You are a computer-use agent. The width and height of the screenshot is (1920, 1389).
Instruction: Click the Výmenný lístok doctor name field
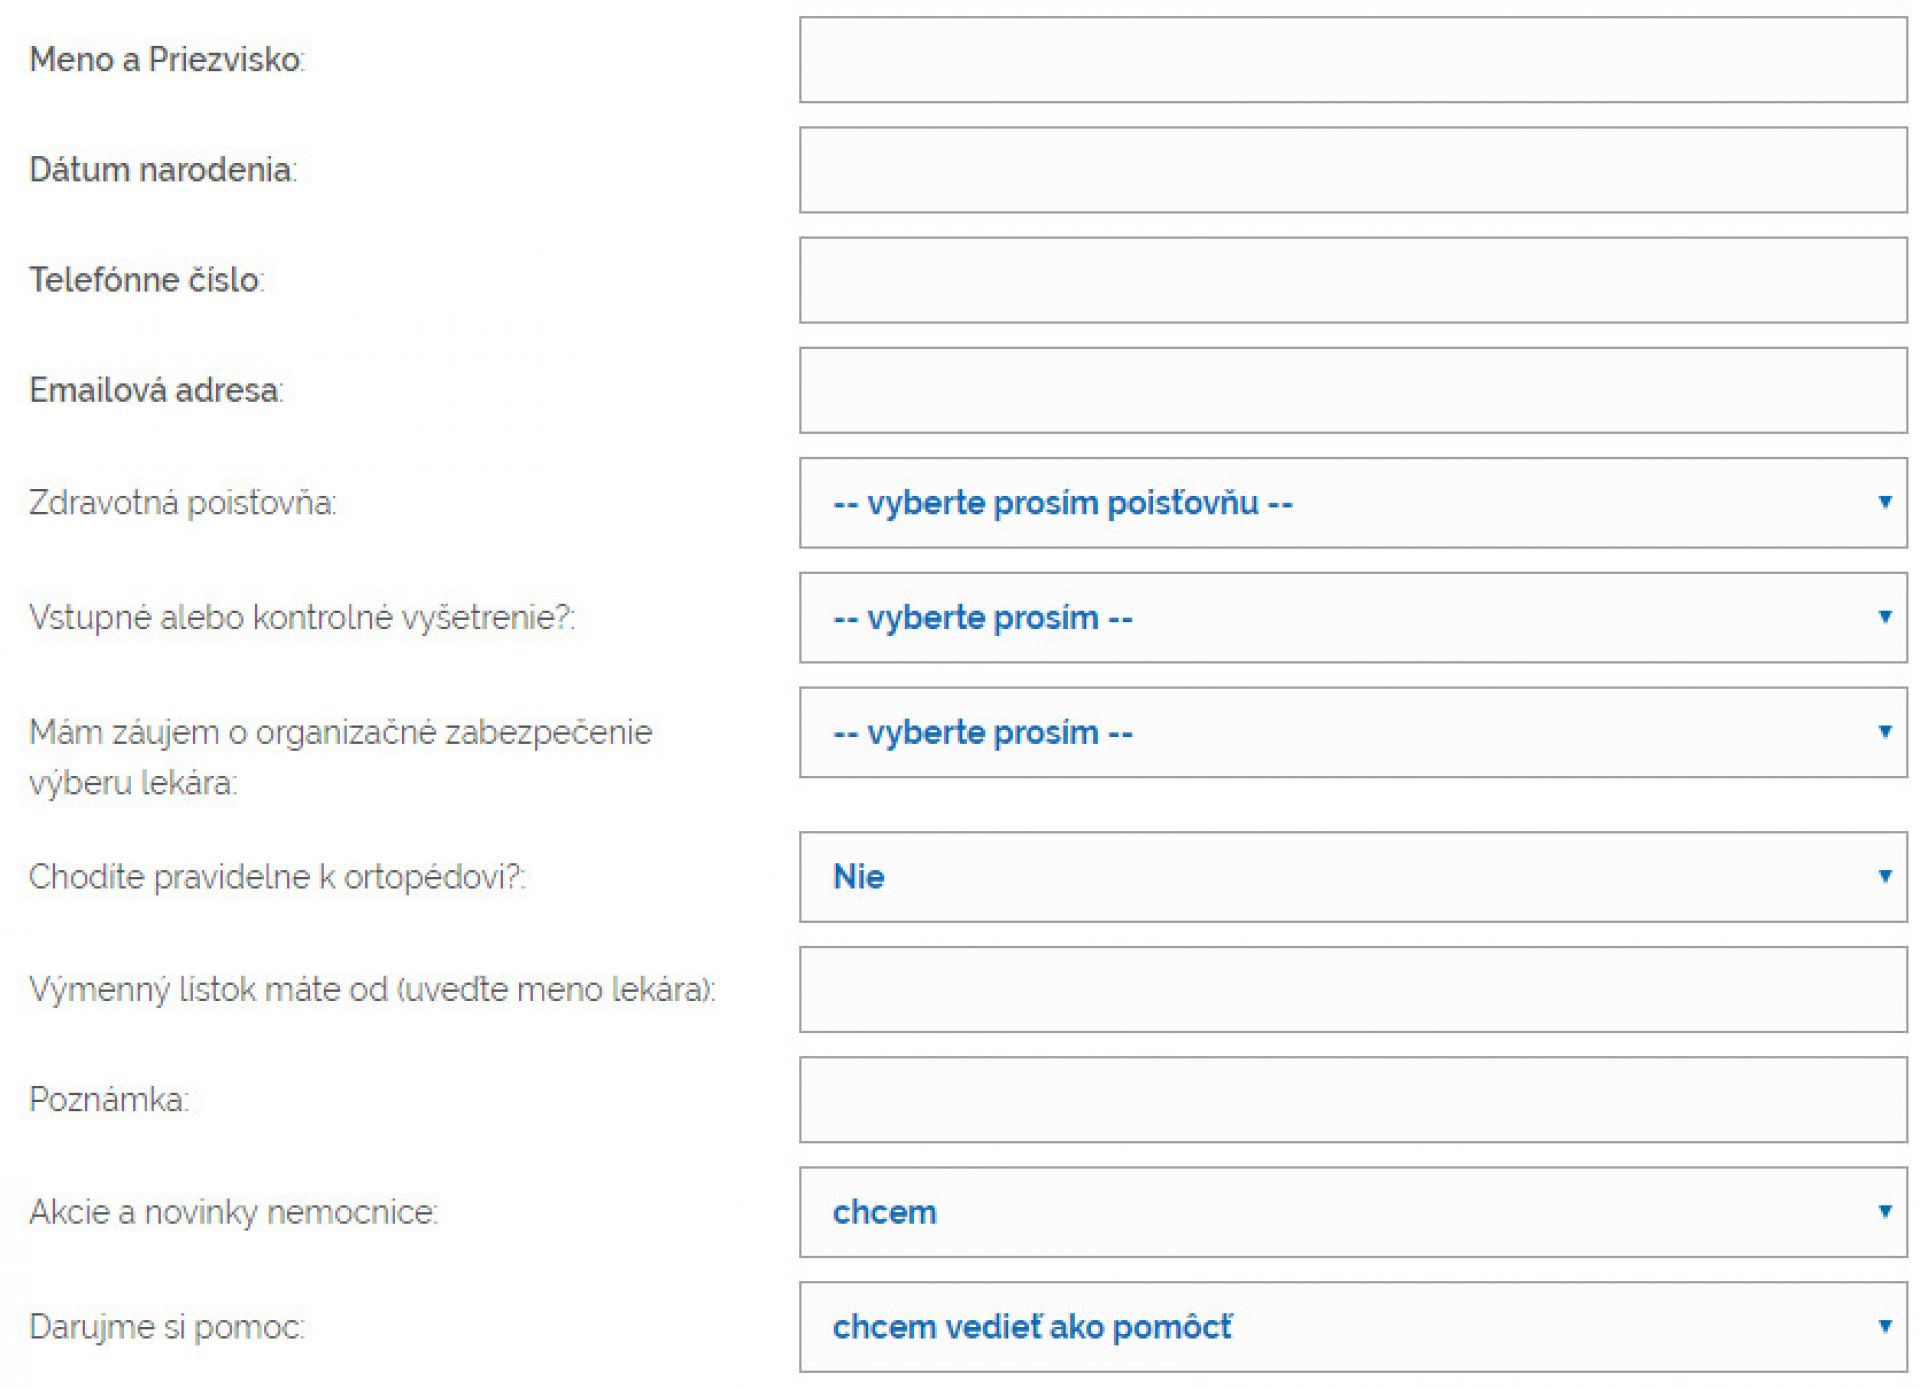click(1353, 990)
